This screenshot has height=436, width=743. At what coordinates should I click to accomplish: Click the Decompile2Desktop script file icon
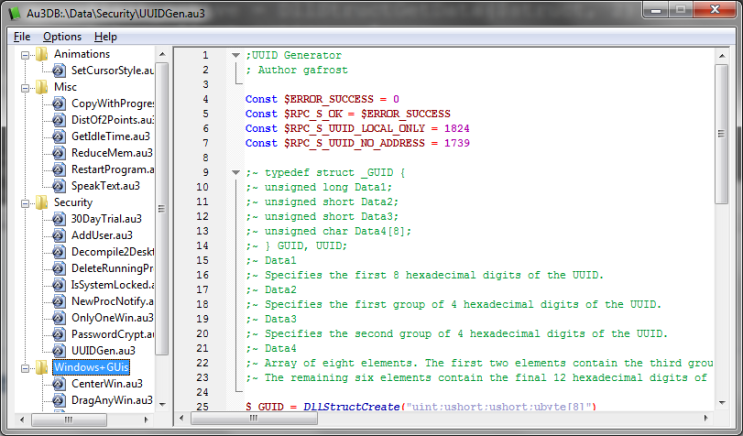pyautogui.click(x=59, y=252)
